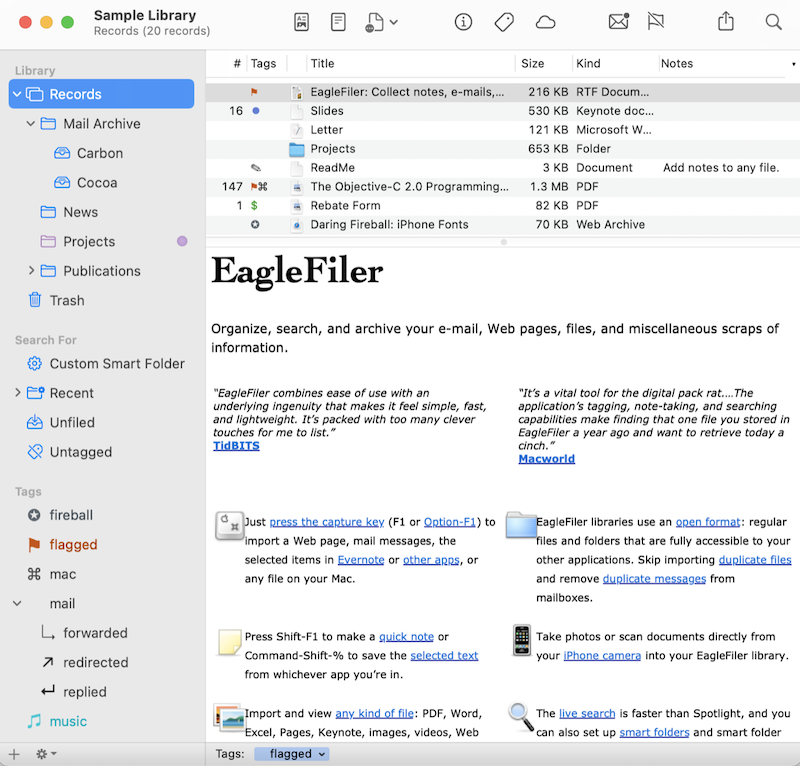Click the new plain text note icon

point(339,22)
